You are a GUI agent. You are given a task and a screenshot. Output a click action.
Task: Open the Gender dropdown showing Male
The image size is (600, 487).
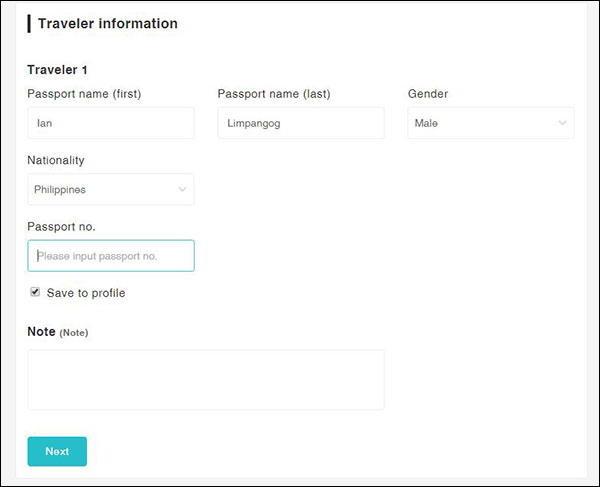click(x=491, y=123)
